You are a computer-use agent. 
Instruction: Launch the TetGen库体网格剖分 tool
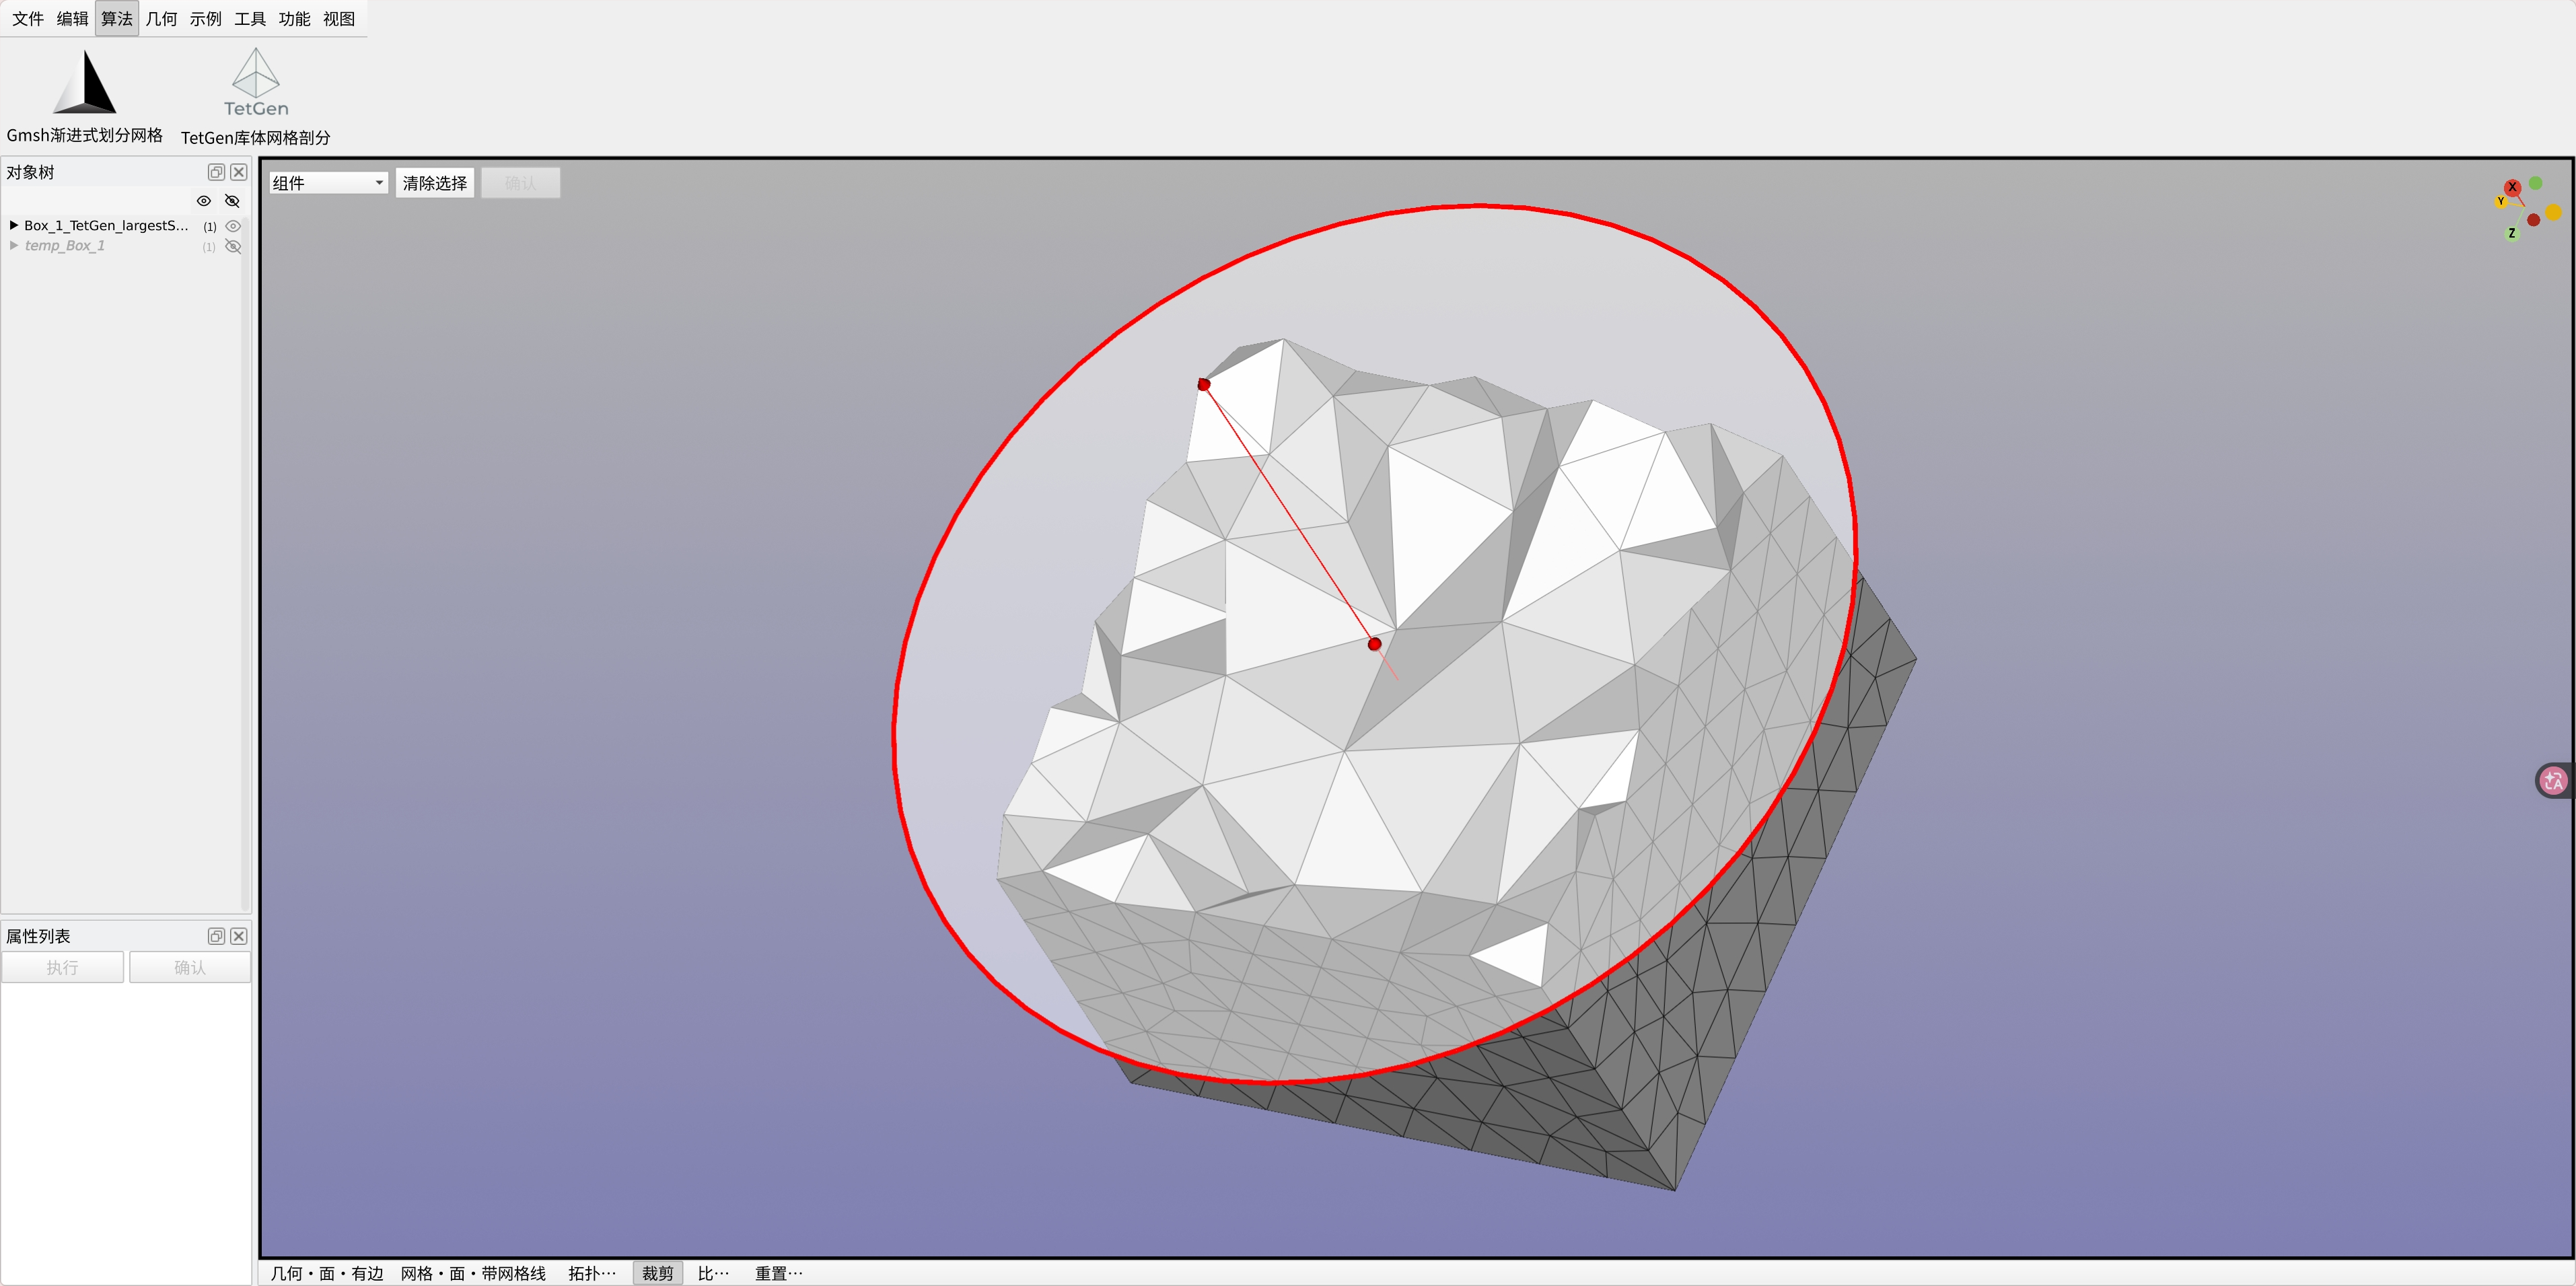[256, 97]
